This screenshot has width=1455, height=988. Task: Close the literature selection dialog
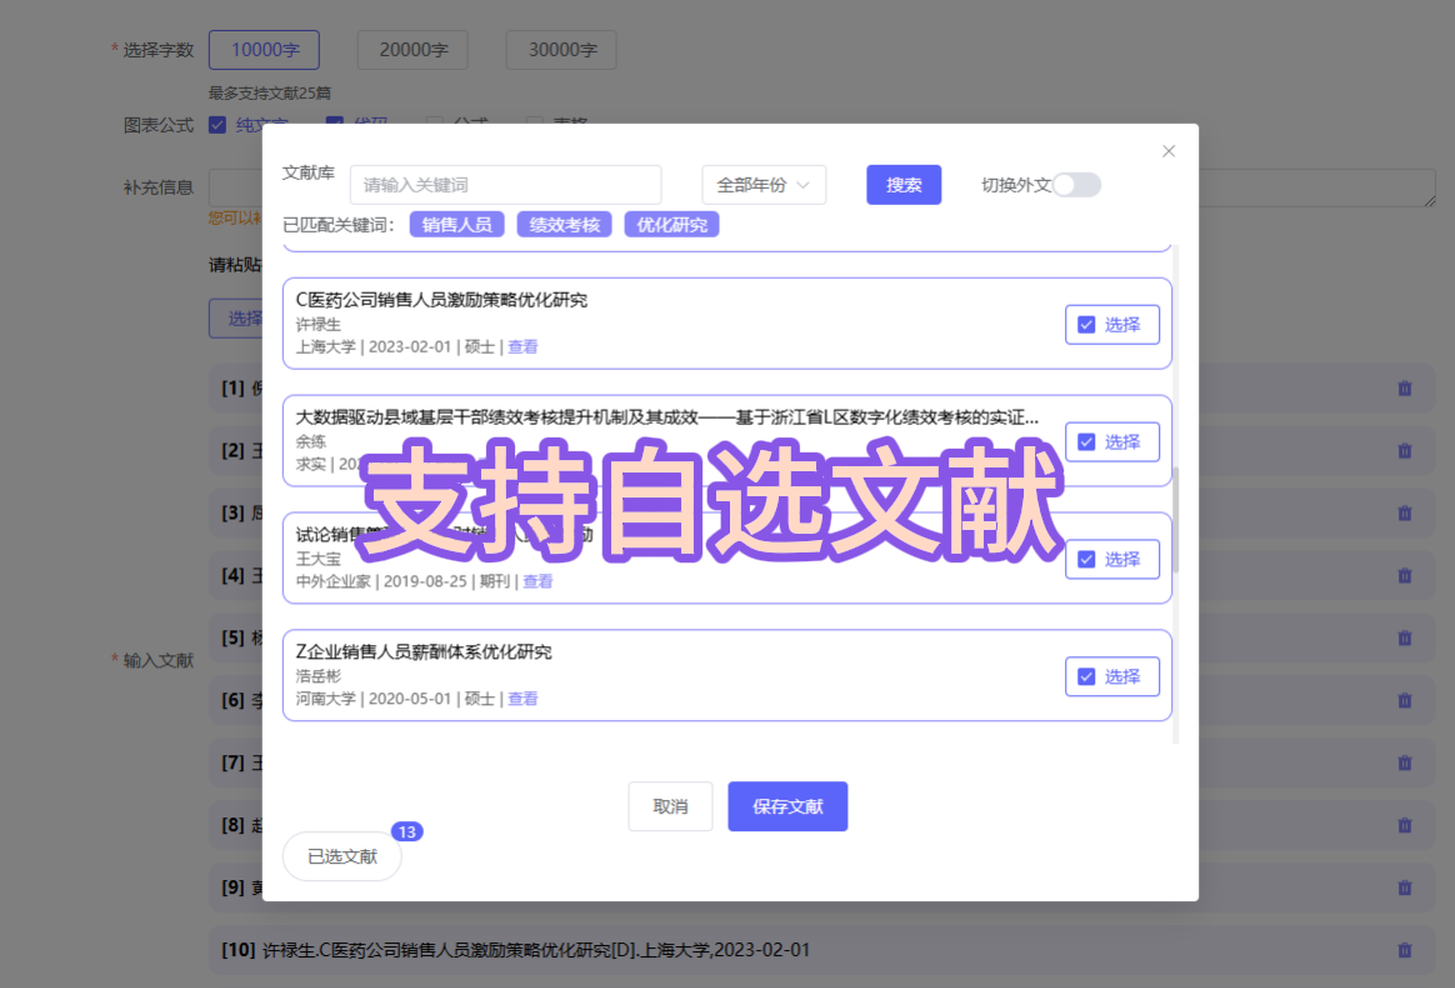(1168, 151)
